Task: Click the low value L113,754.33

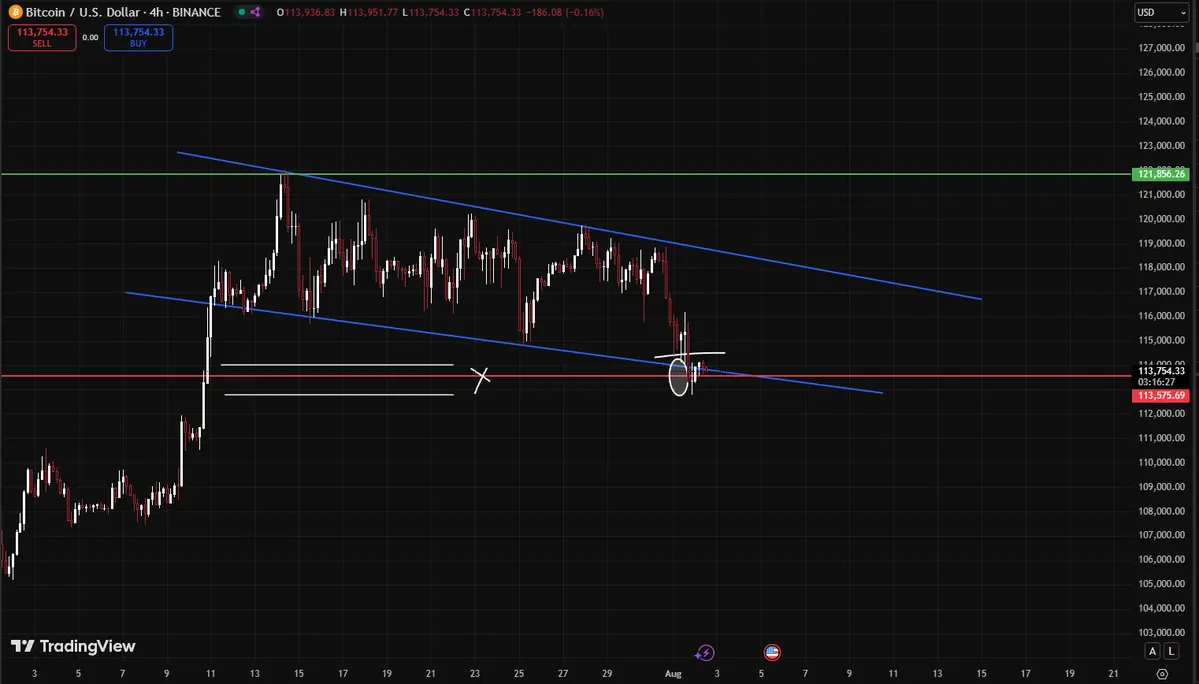Action: pos(431,12)
